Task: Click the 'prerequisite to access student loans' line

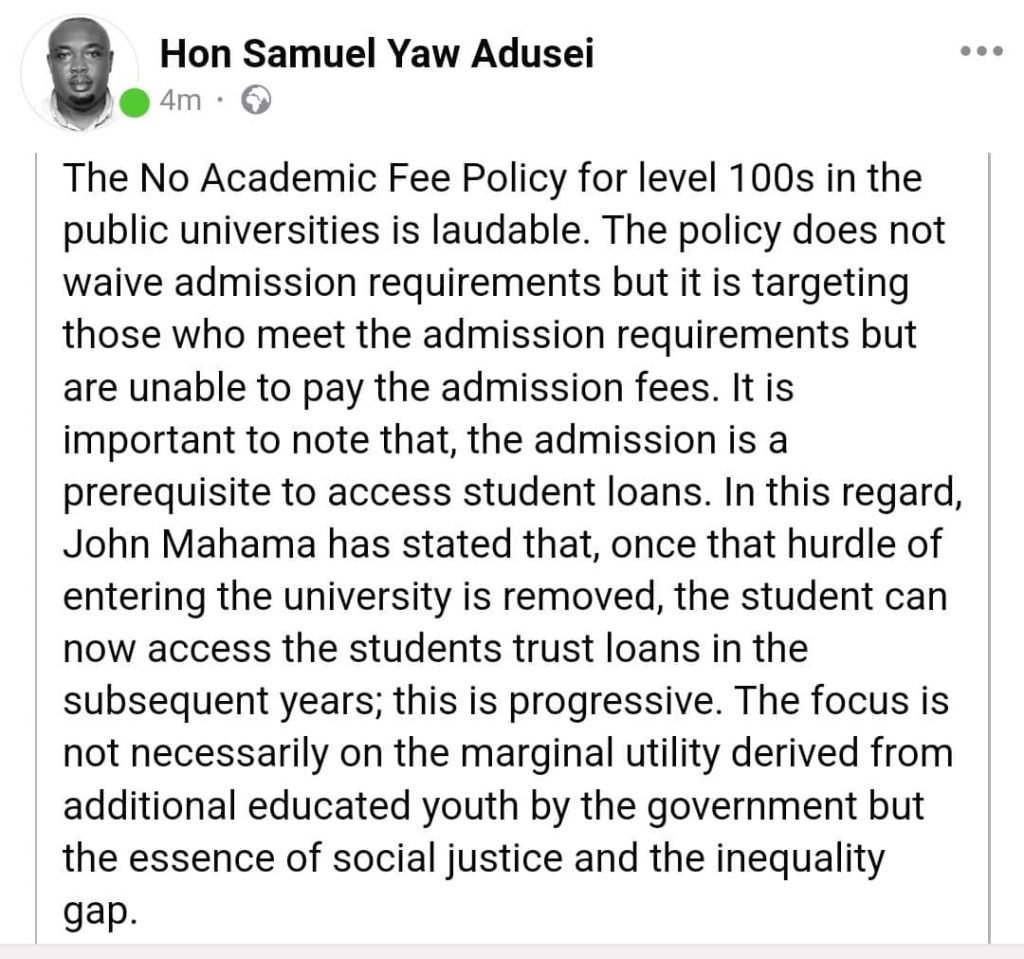Action: click(387, 493)
